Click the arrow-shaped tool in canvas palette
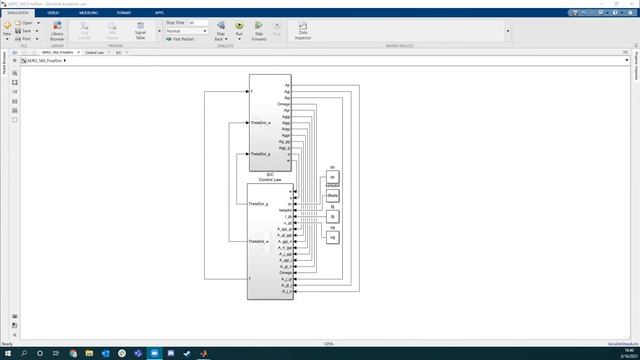The image size is (640, 360). point(15,92)
